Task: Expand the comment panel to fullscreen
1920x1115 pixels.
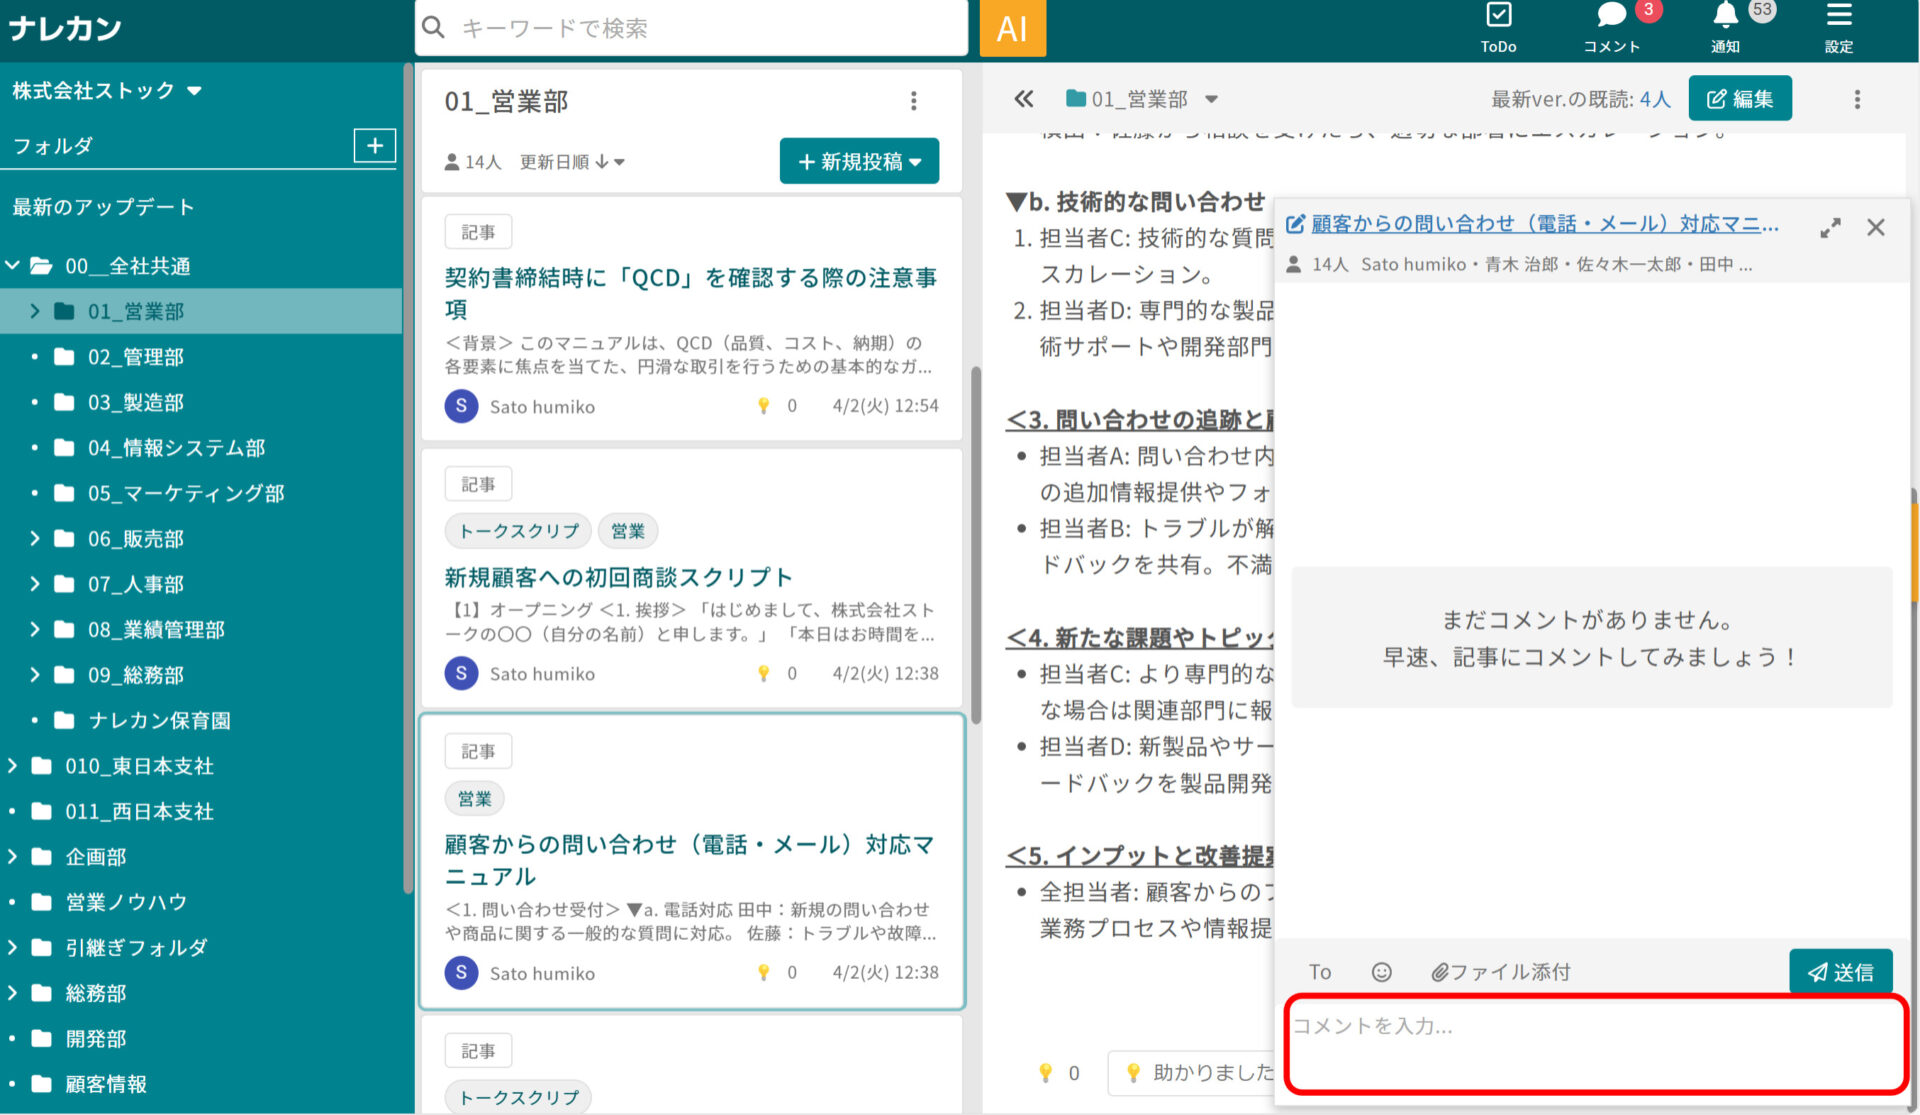Action: pyautogui.click(x=1831, y=227)
